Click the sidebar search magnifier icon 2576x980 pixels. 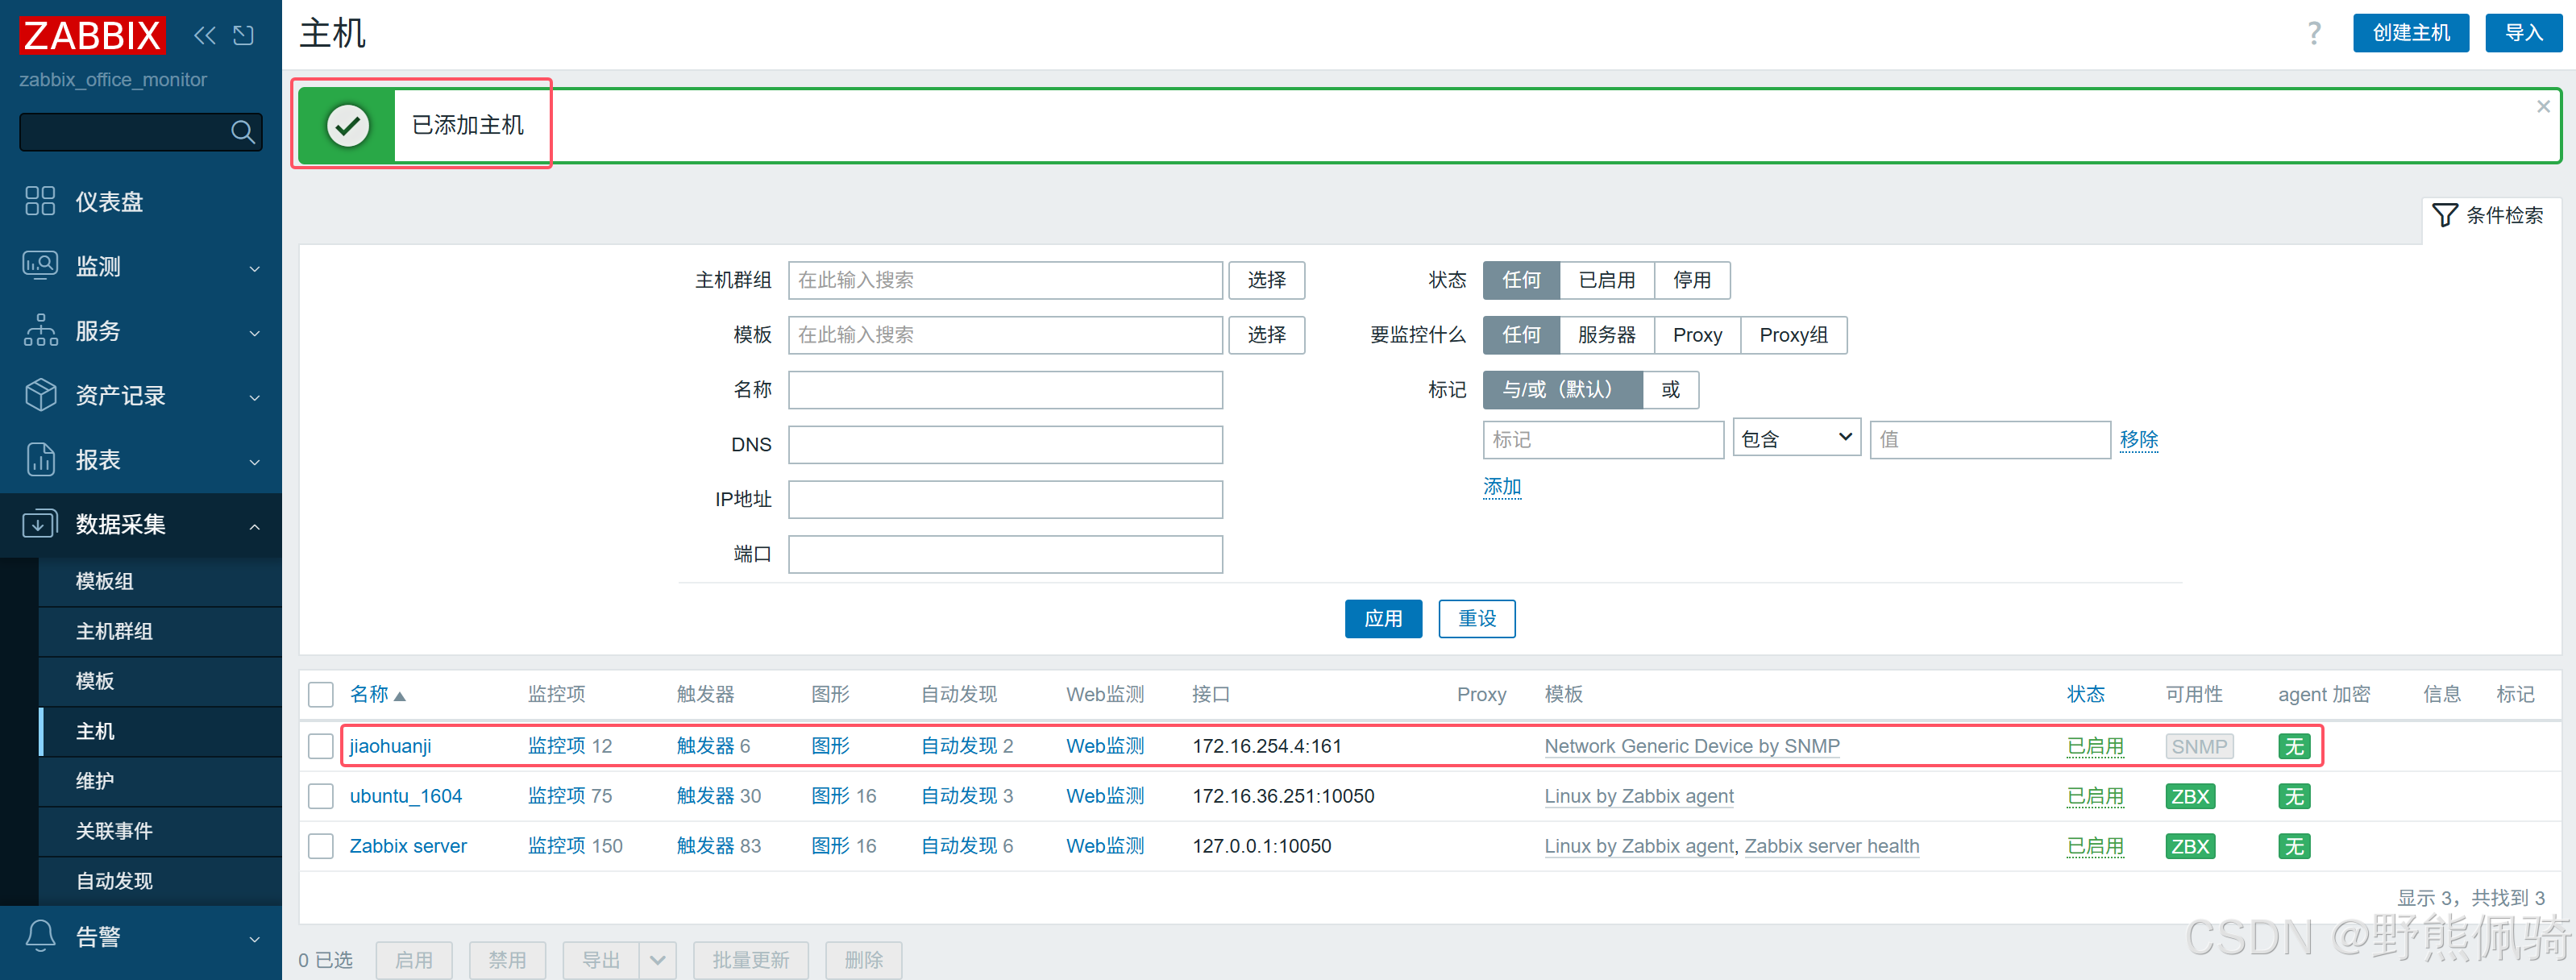click(242, 132)
